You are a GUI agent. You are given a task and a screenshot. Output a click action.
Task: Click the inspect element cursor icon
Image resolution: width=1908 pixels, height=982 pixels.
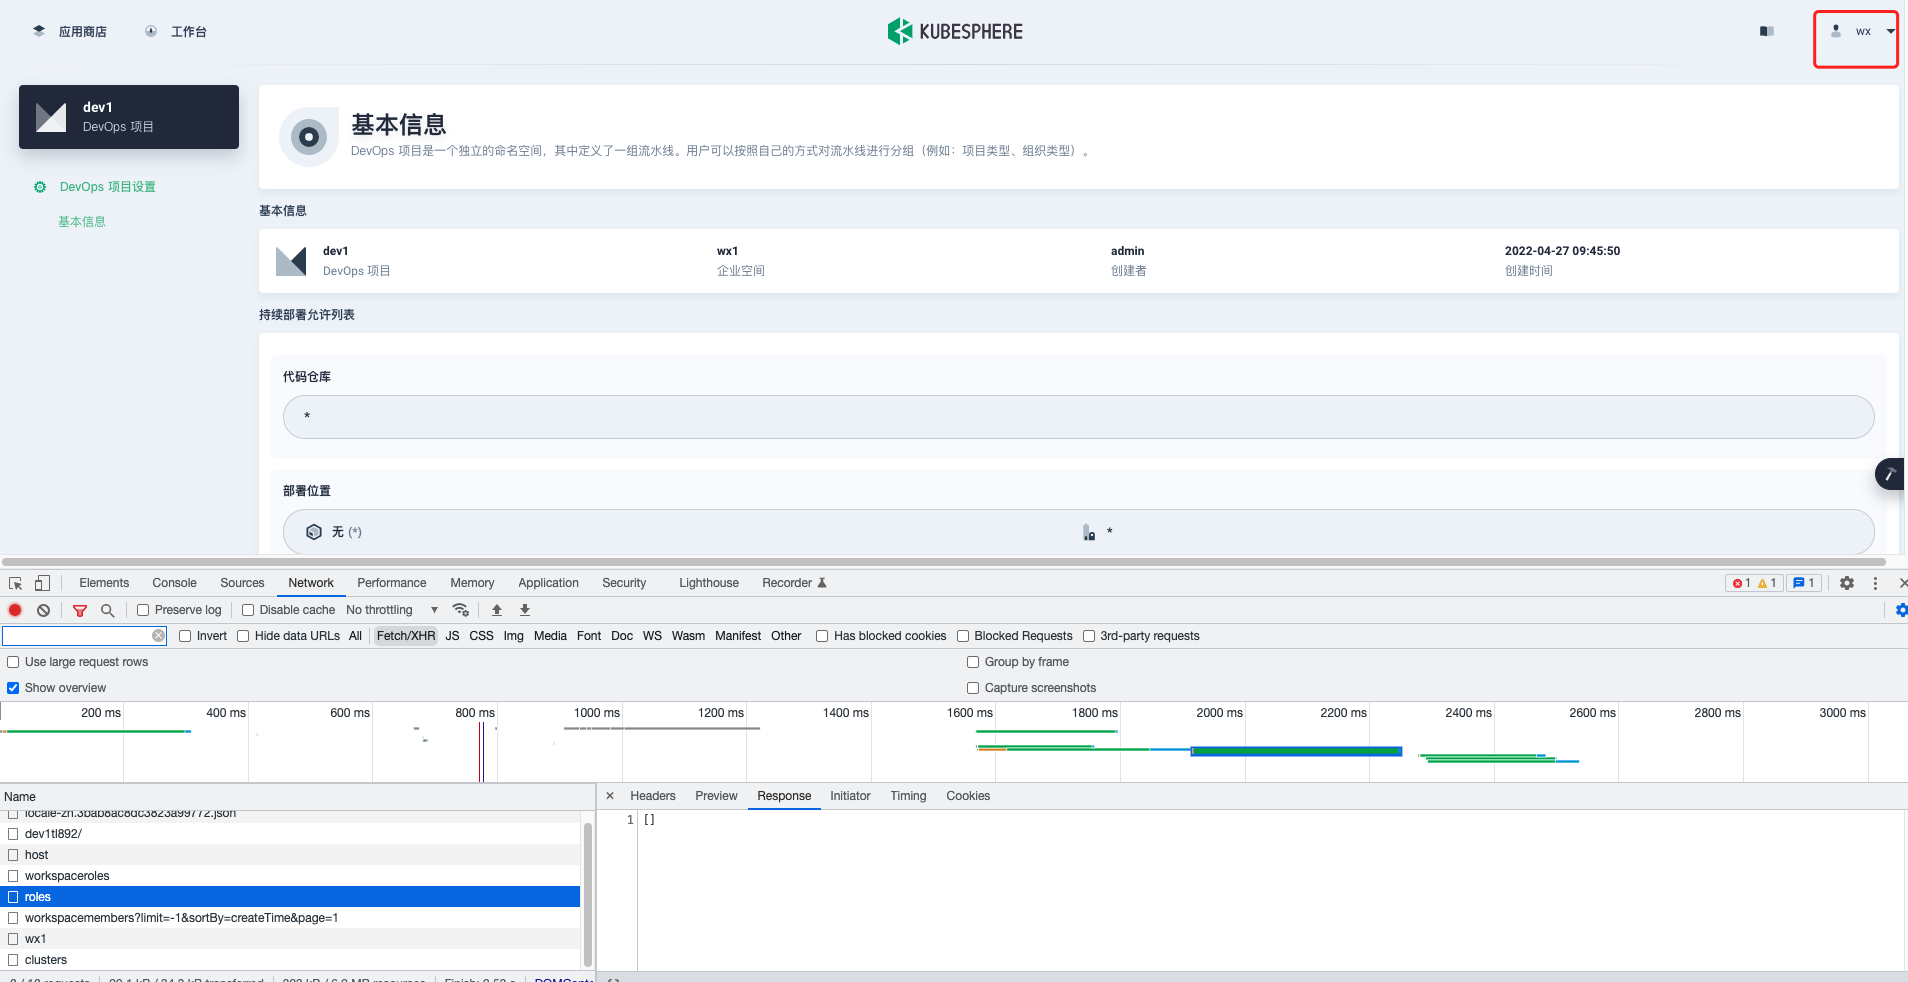(14, 583)
